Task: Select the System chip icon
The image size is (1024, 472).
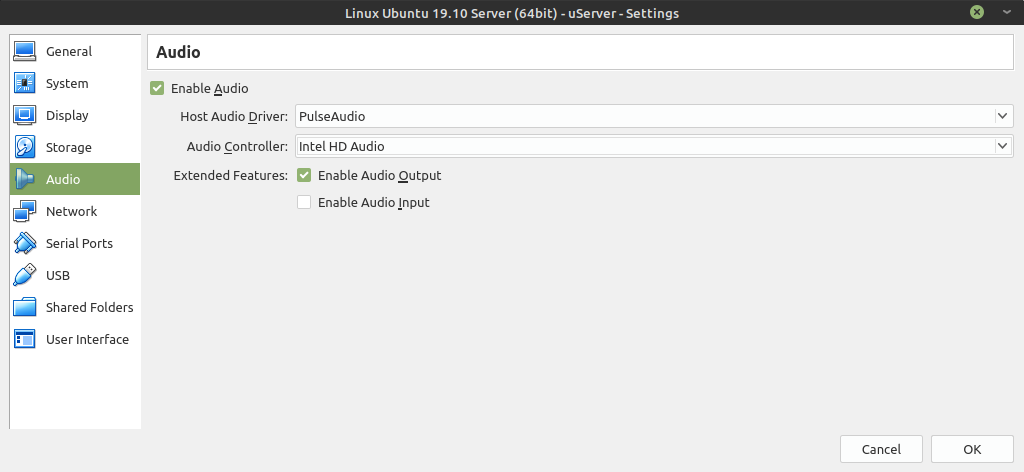Action: (25, 83)
